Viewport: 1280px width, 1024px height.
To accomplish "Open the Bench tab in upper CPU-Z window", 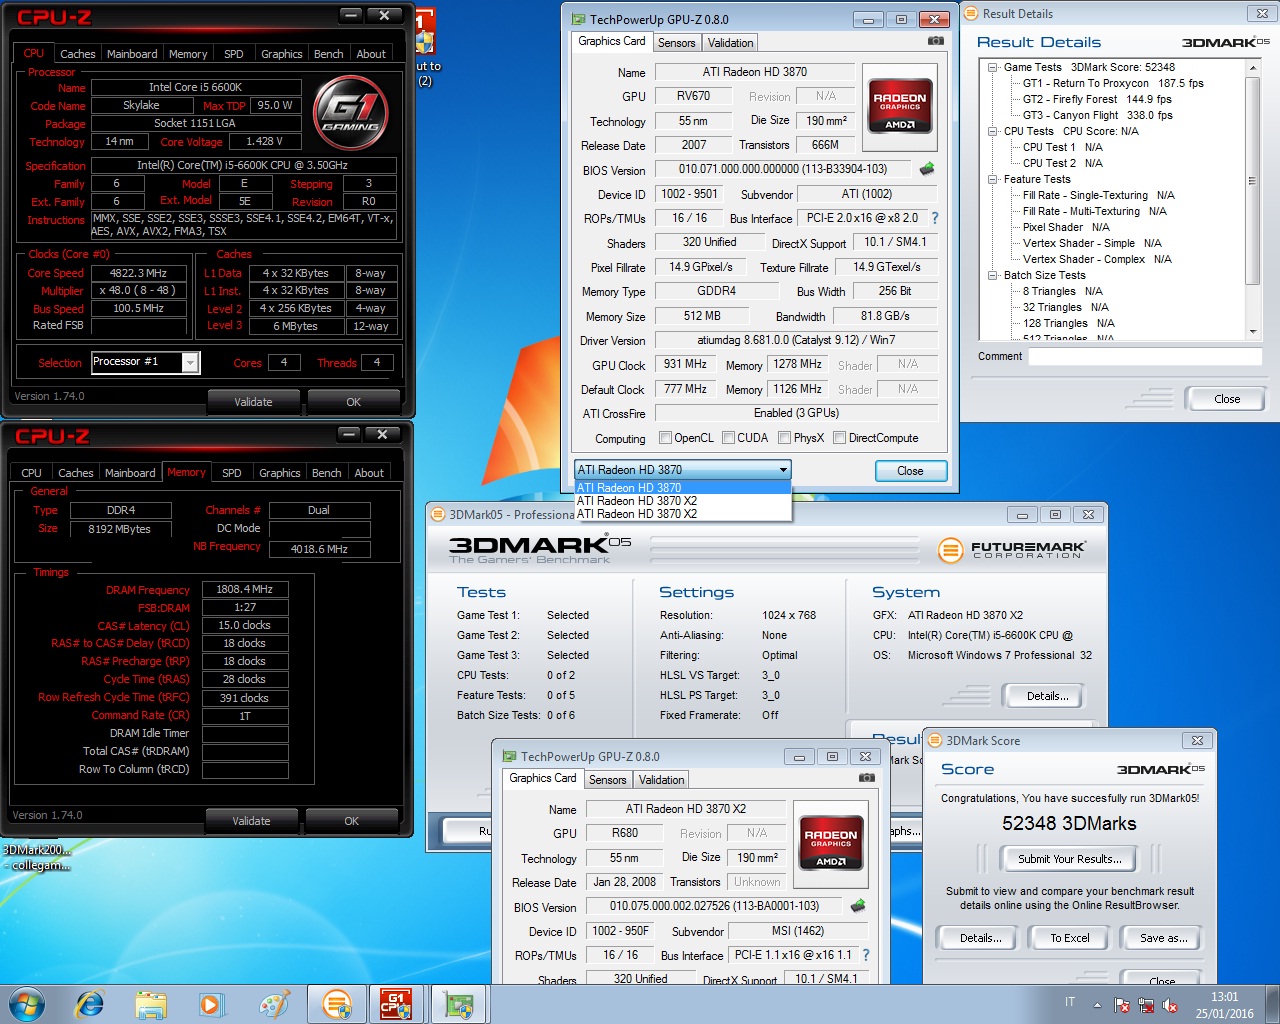I will tap(328, 54).
